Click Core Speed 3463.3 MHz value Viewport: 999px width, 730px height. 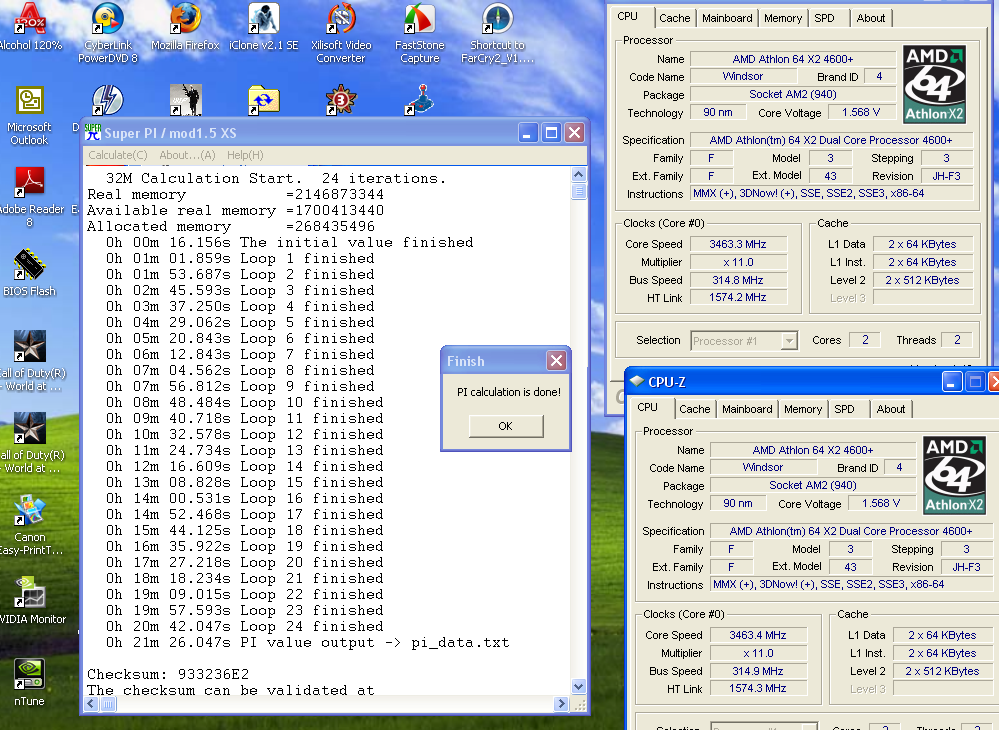point(738,244)
